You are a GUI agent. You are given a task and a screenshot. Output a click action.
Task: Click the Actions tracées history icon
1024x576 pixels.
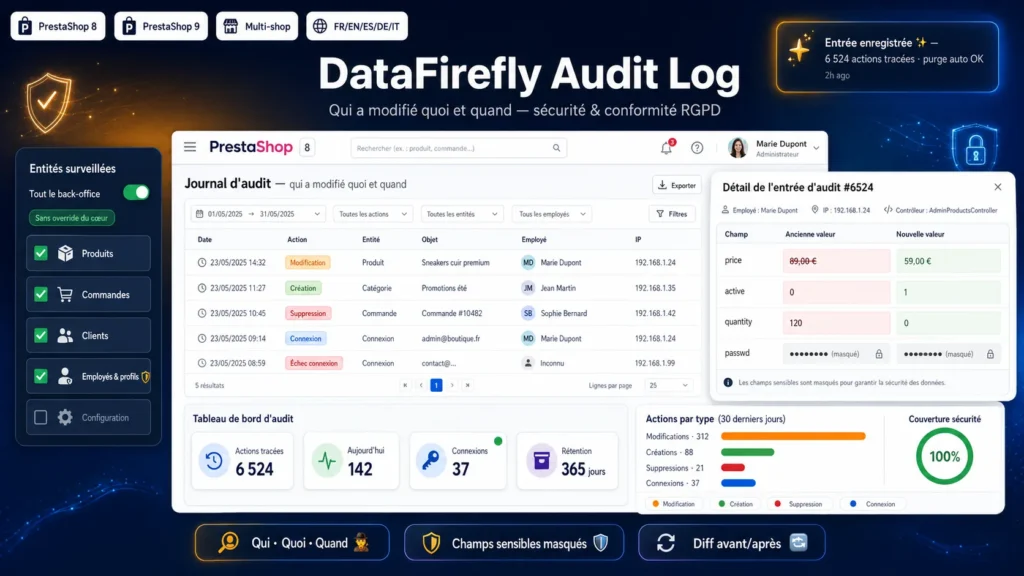point(214,461)
